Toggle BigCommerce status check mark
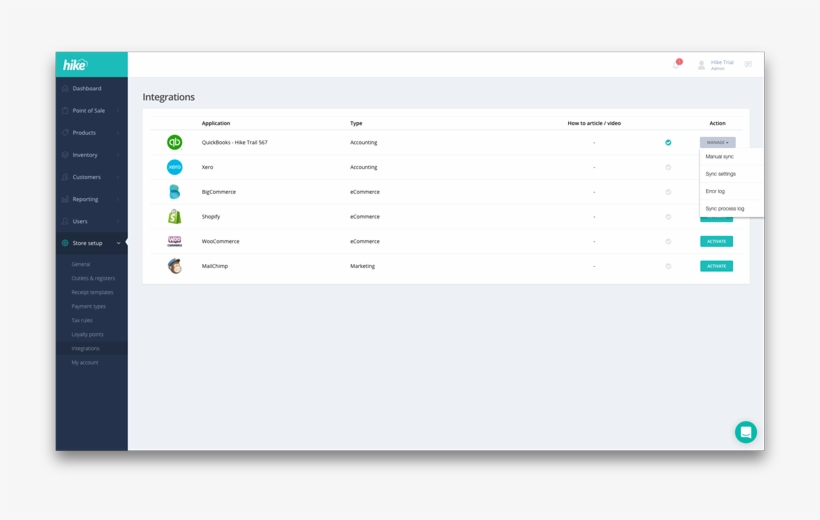This screenshot has width=820, height=520. click(x=668, y=192)
